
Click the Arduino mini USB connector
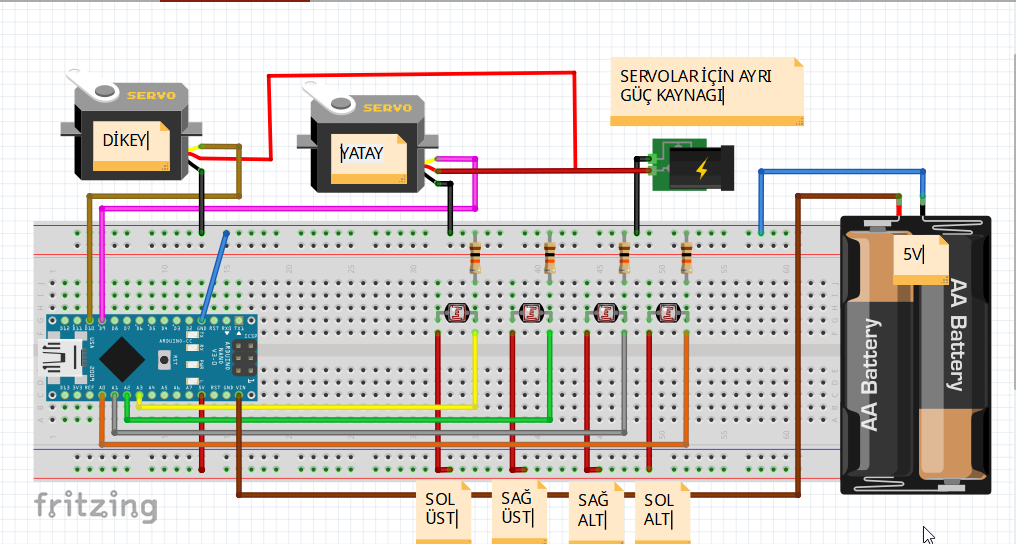(52, 358)
